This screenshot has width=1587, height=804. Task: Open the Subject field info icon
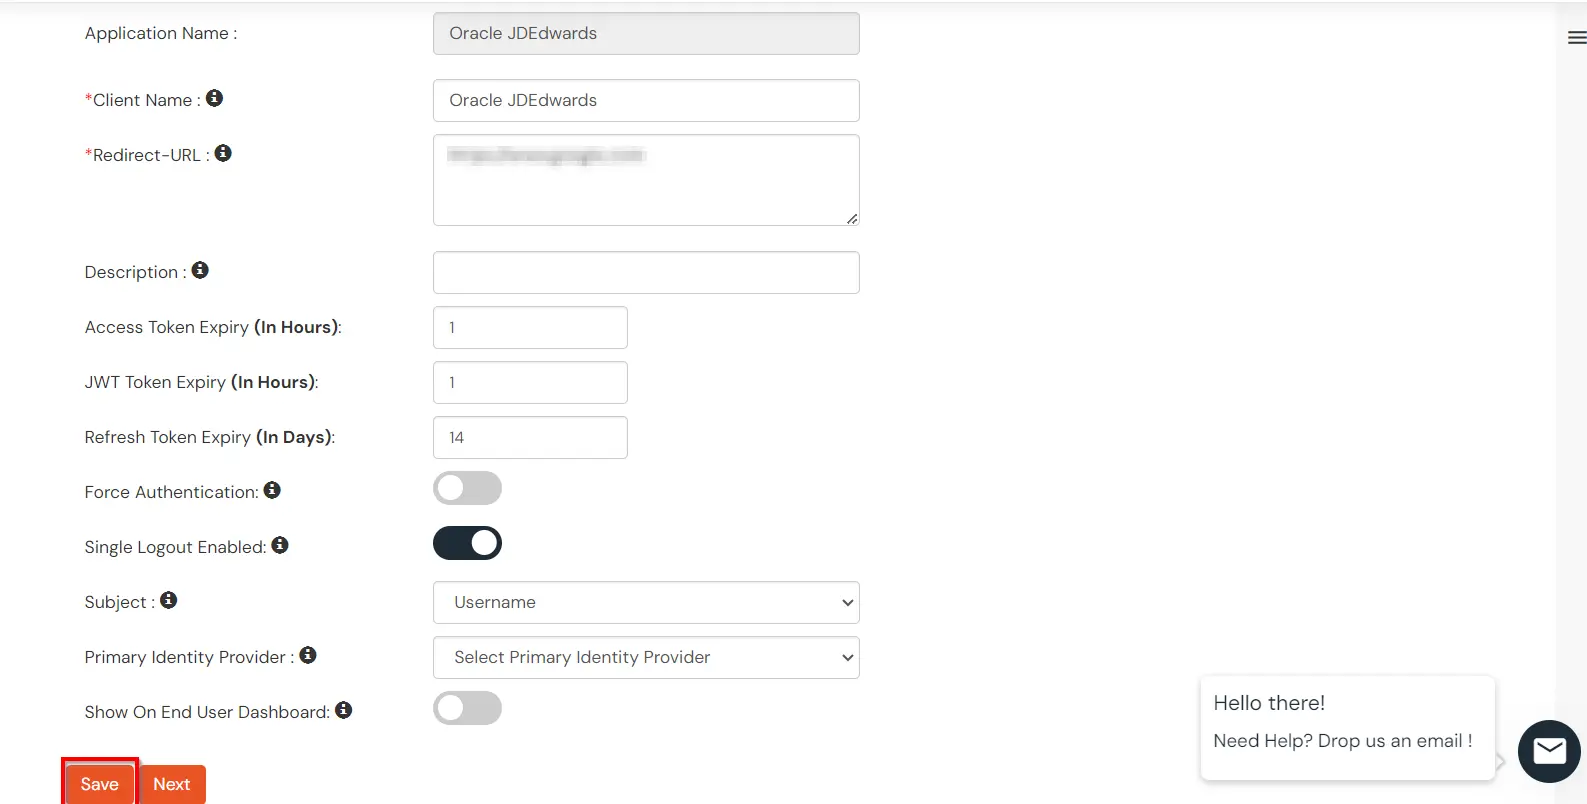[x=169, y=599]
